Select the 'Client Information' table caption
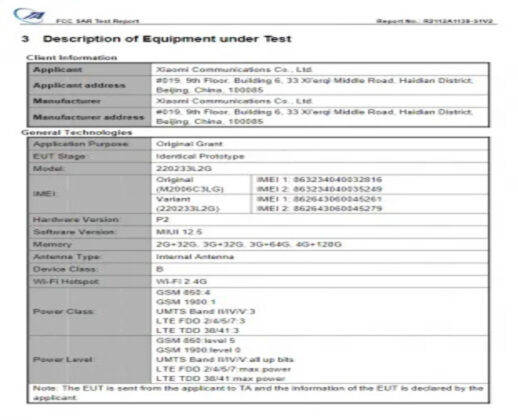 click(72, 58)
